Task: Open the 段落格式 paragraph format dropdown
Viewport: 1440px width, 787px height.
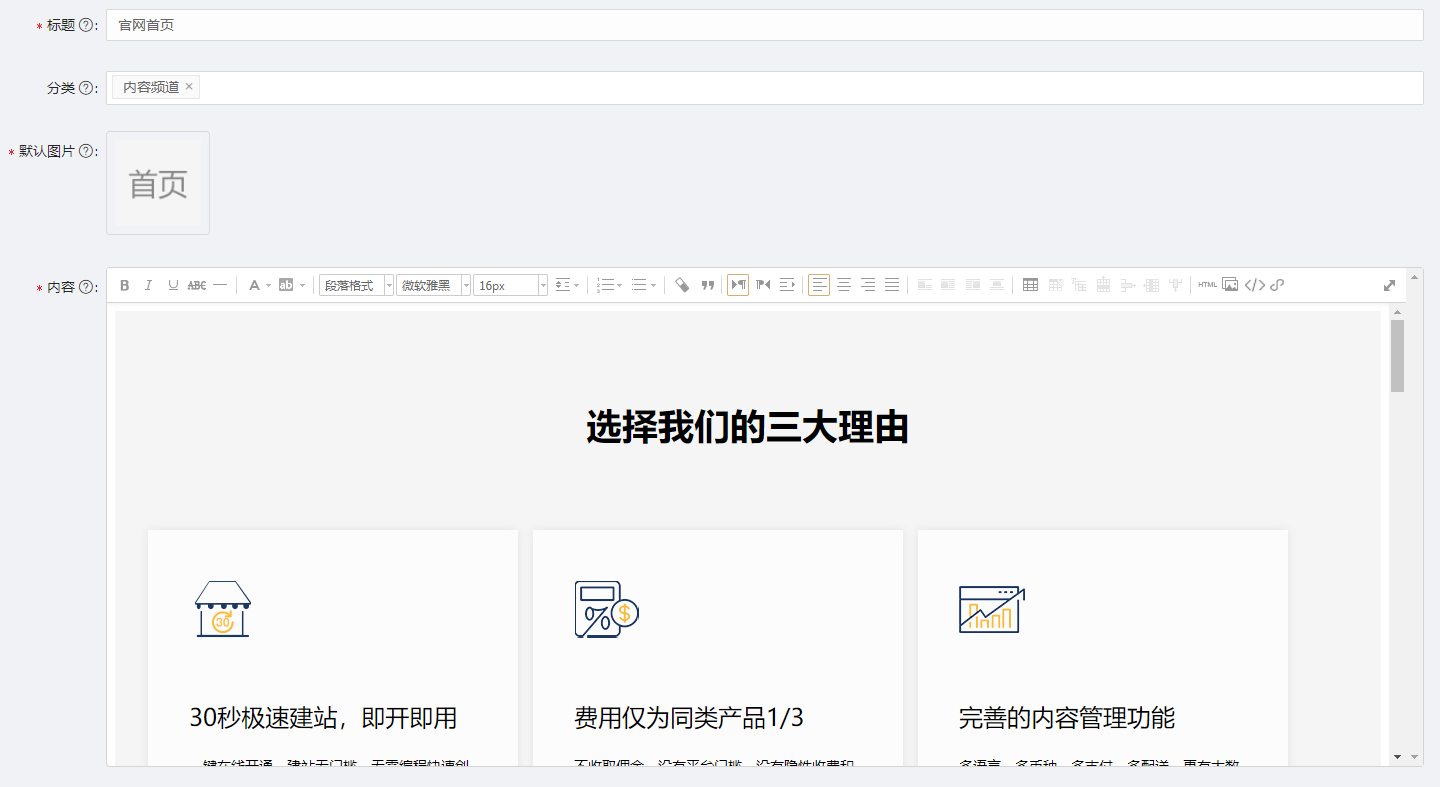Action: point(357,285)
